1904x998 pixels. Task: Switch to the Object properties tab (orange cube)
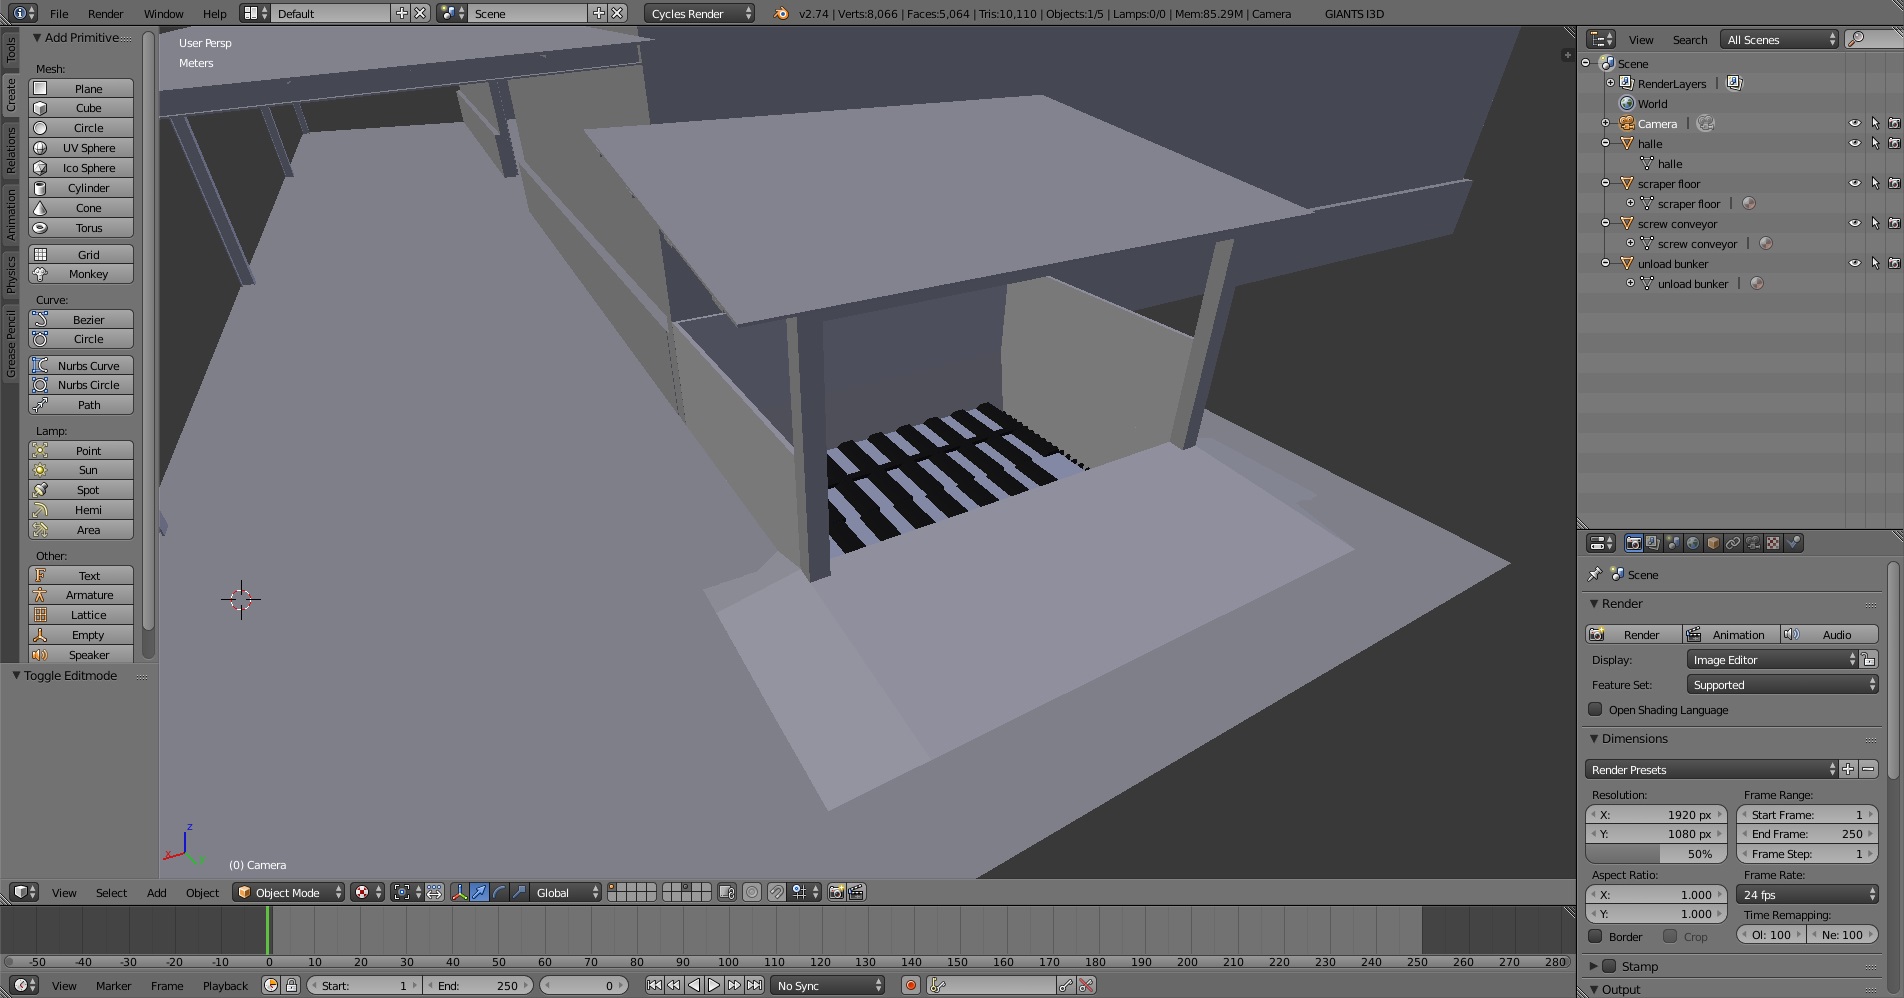(x=1713, y=543)
